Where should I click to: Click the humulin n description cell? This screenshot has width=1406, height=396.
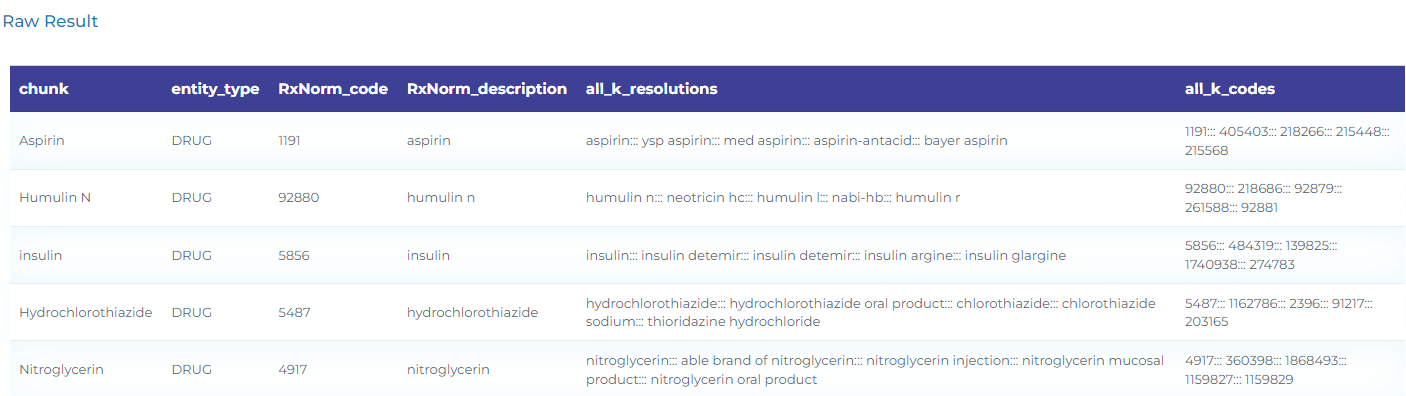pyautogui.click(x=441, y=198)
